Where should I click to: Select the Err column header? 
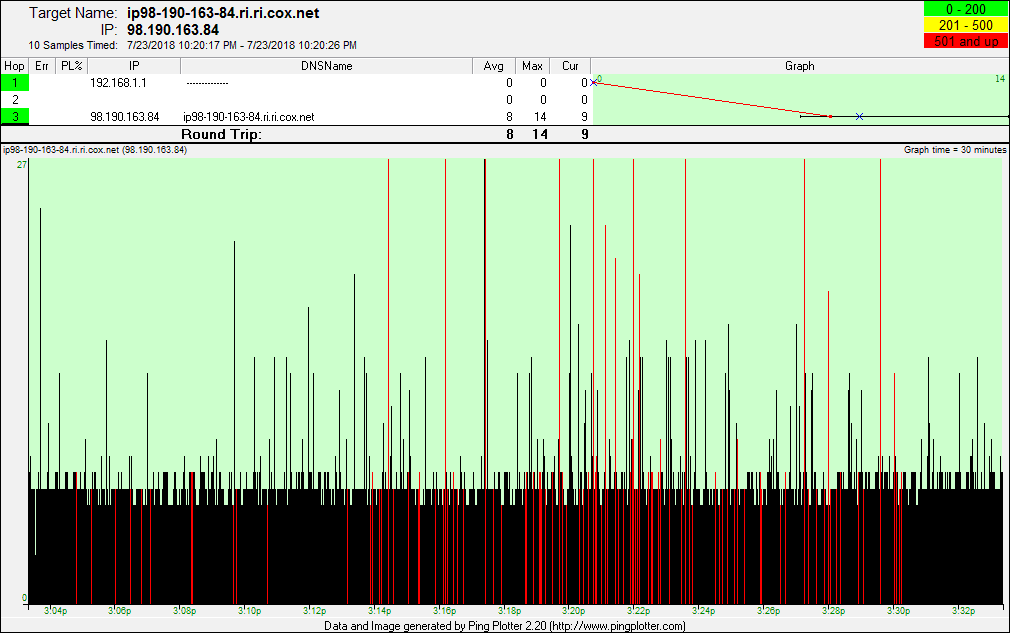coord(42,66)
